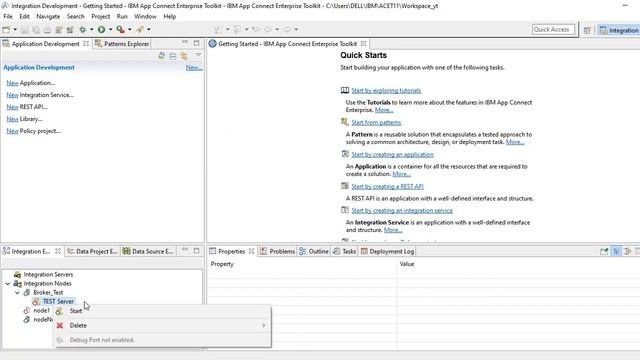Switch to the Deployment Log tab
The height and width of the screenshot is (360, 640).
pyautogui.click(x=387, y=251)
